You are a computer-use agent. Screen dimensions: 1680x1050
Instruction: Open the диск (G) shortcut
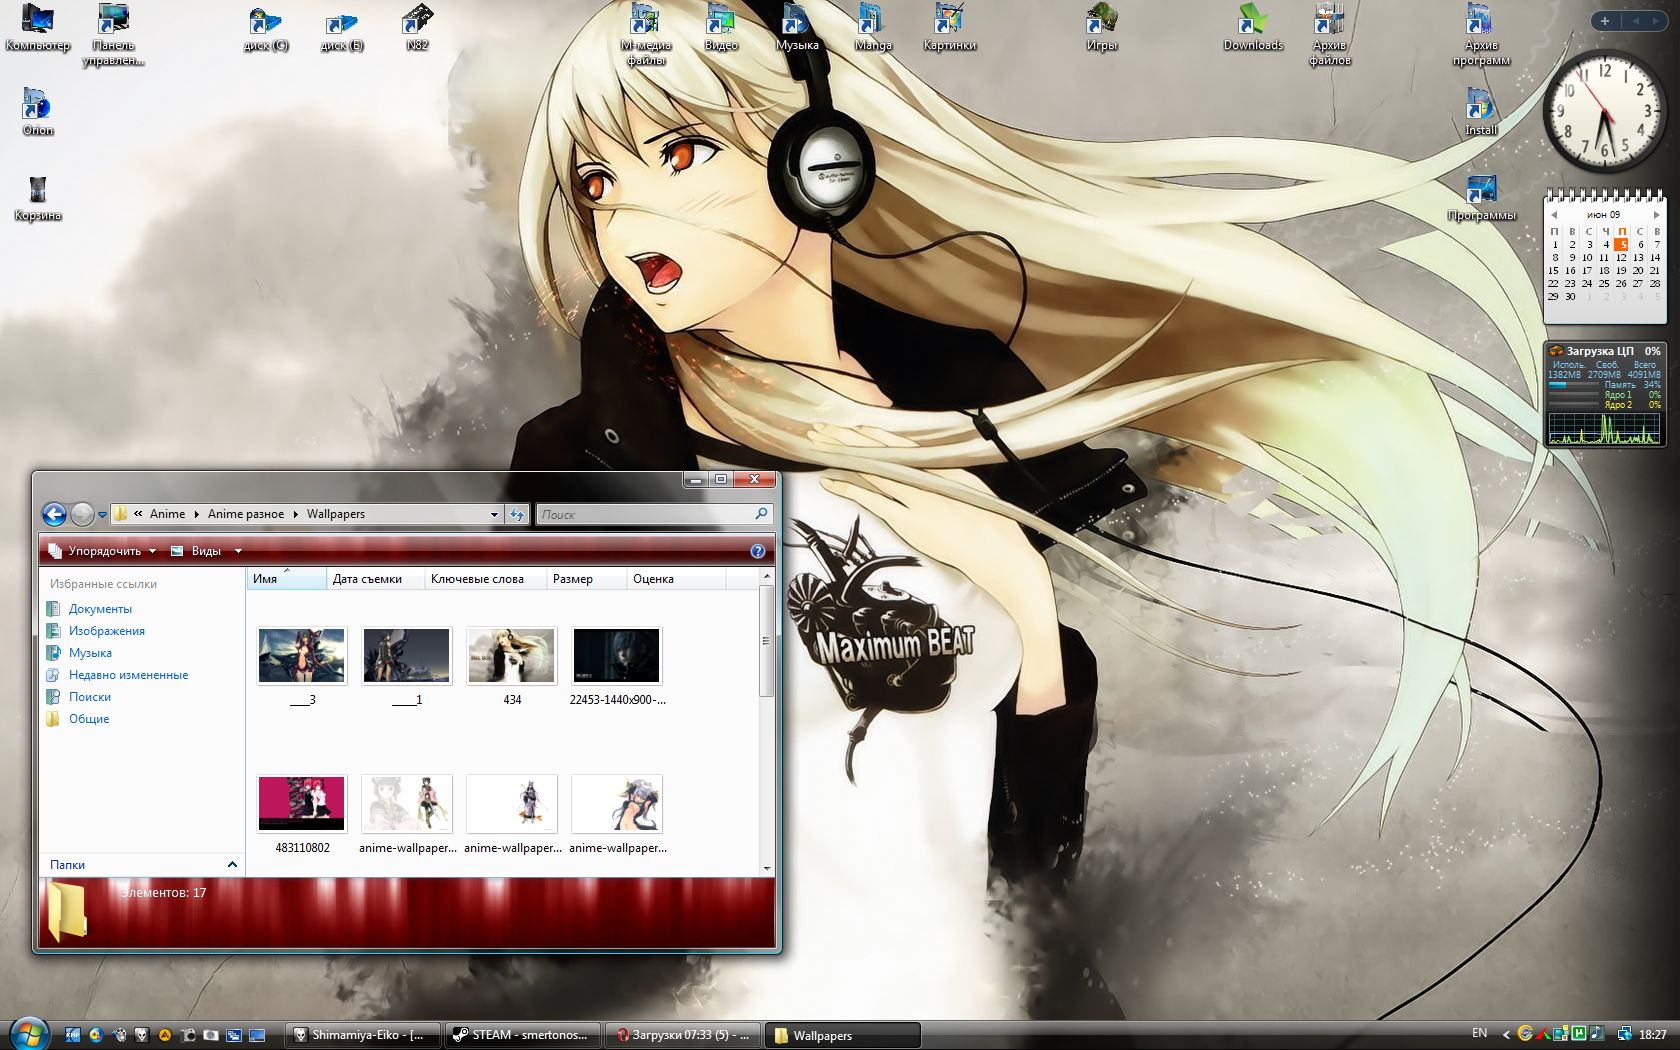point(265,29)
